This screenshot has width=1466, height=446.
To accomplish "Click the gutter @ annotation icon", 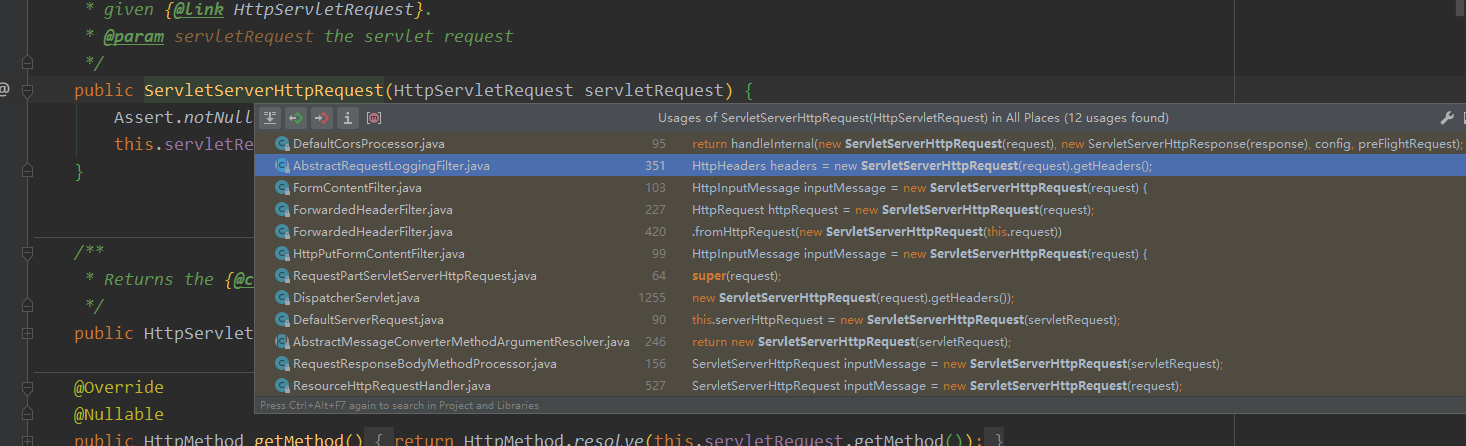I will click(x=4, y=90).
